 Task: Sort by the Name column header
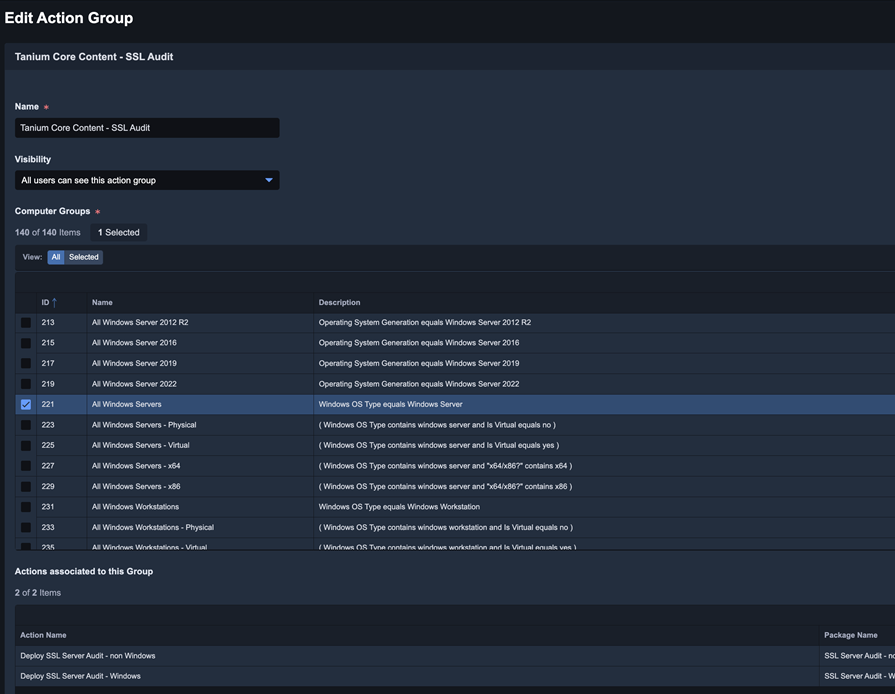[102, 302]
